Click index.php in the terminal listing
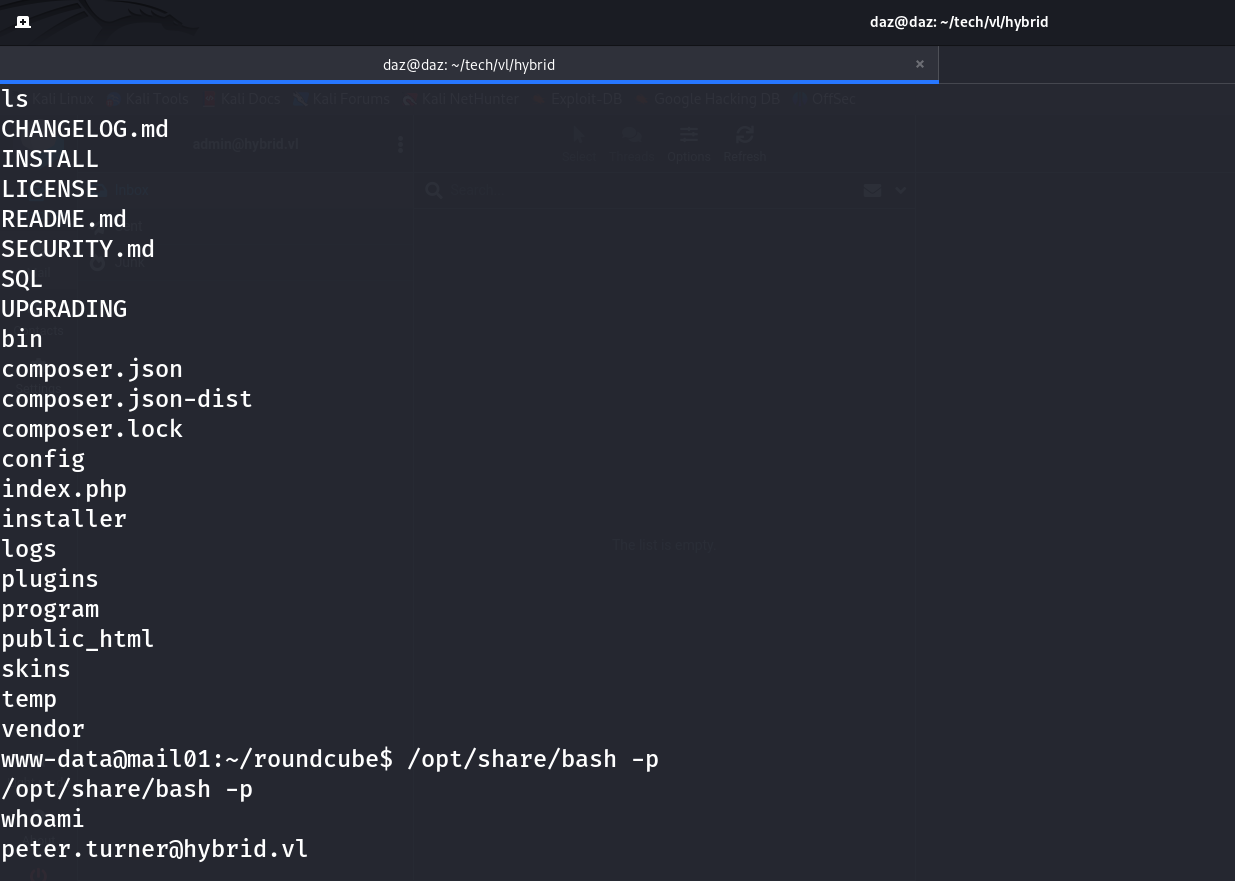Image resolution: width=1235 pixels, height=881 pixels. pyautogui.click(x=64, y=489)
